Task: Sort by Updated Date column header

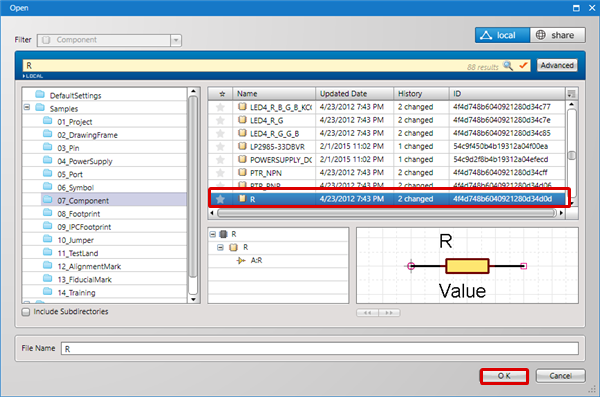Action: click(x=355, y=94)
